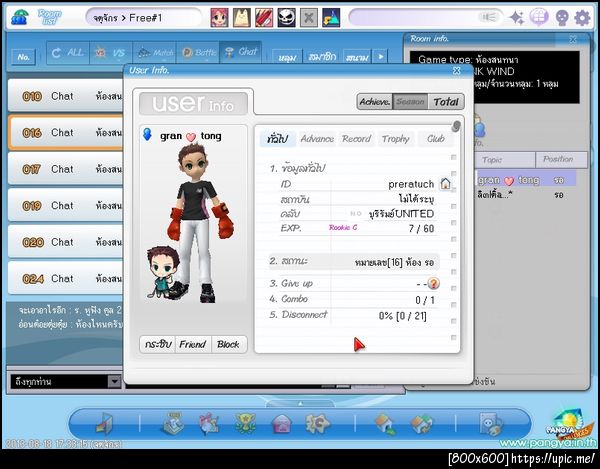Image resolution: width=600 pixels, height=469 pixels.
Task: Open the globe chat bubble icon
Action: (x=539, y=18)
